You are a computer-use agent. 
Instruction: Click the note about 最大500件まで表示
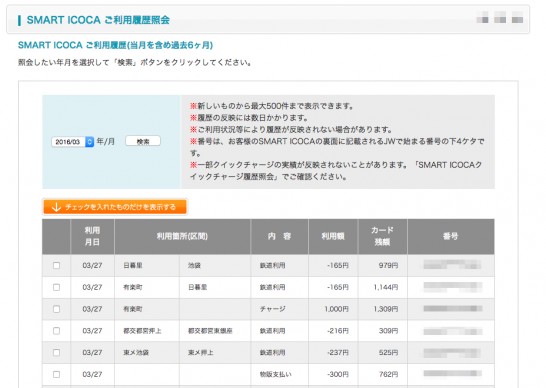pyautogui.click(x=272, y=106)
